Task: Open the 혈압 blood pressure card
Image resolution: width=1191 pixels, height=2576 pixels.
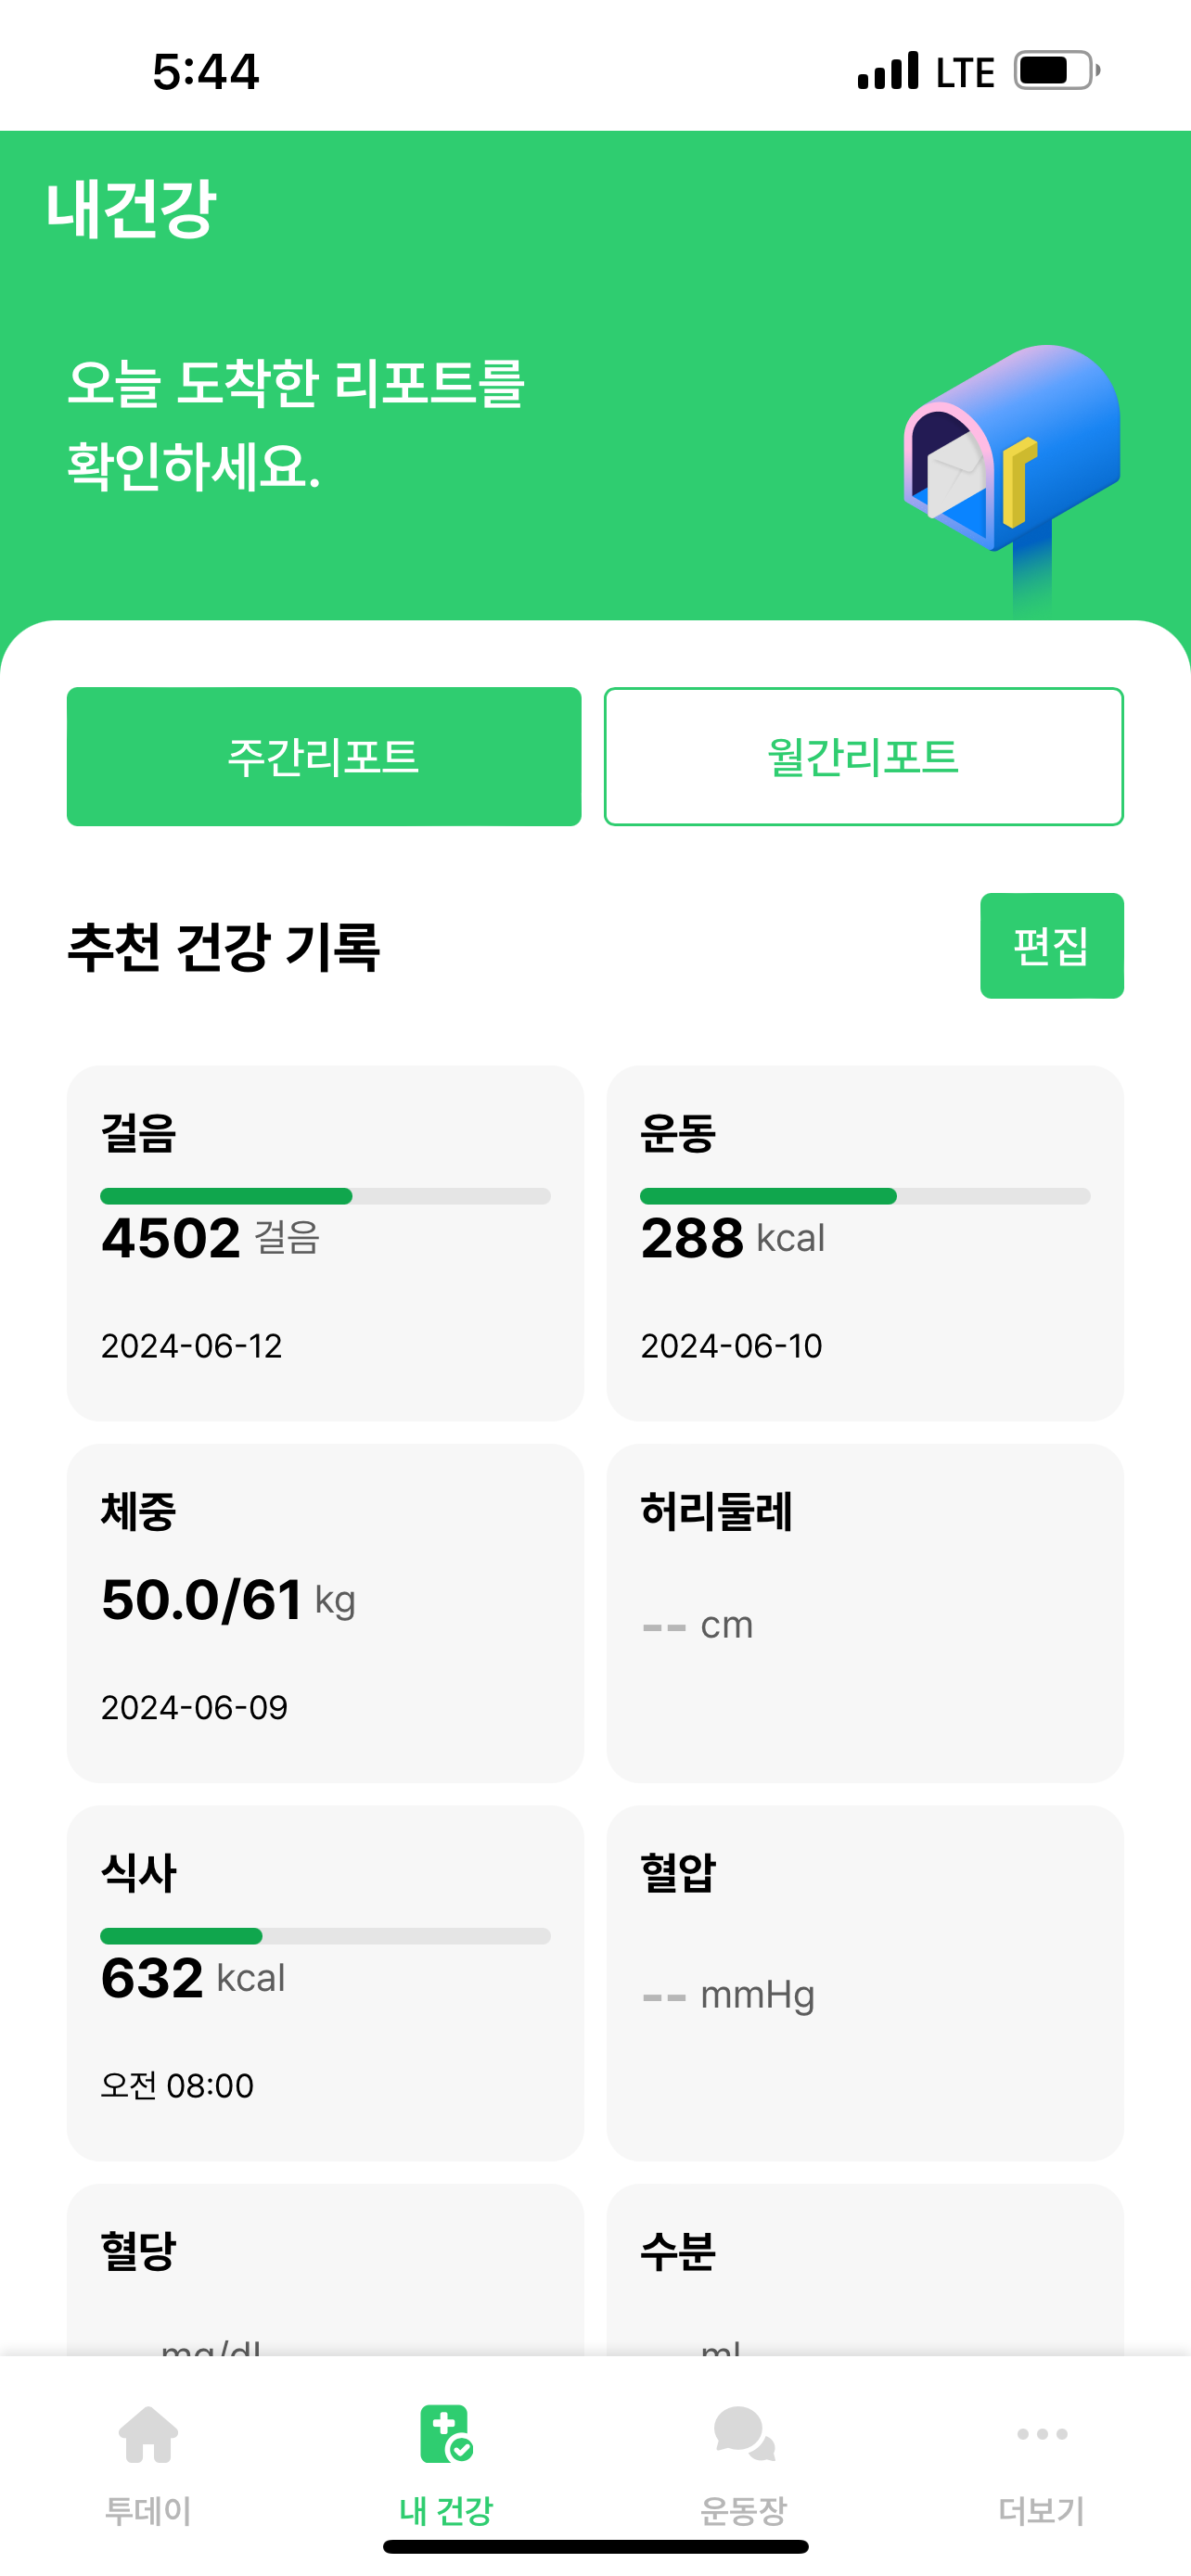Action: pos(865,1982)
